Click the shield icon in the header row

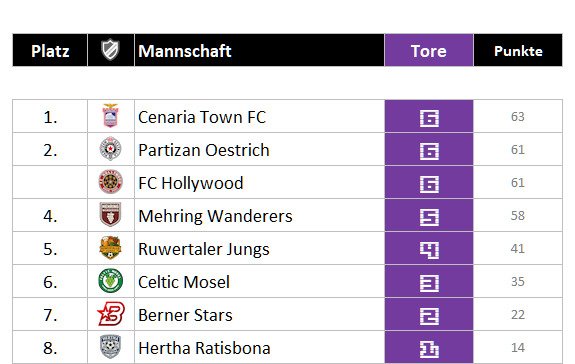point(110,50)
